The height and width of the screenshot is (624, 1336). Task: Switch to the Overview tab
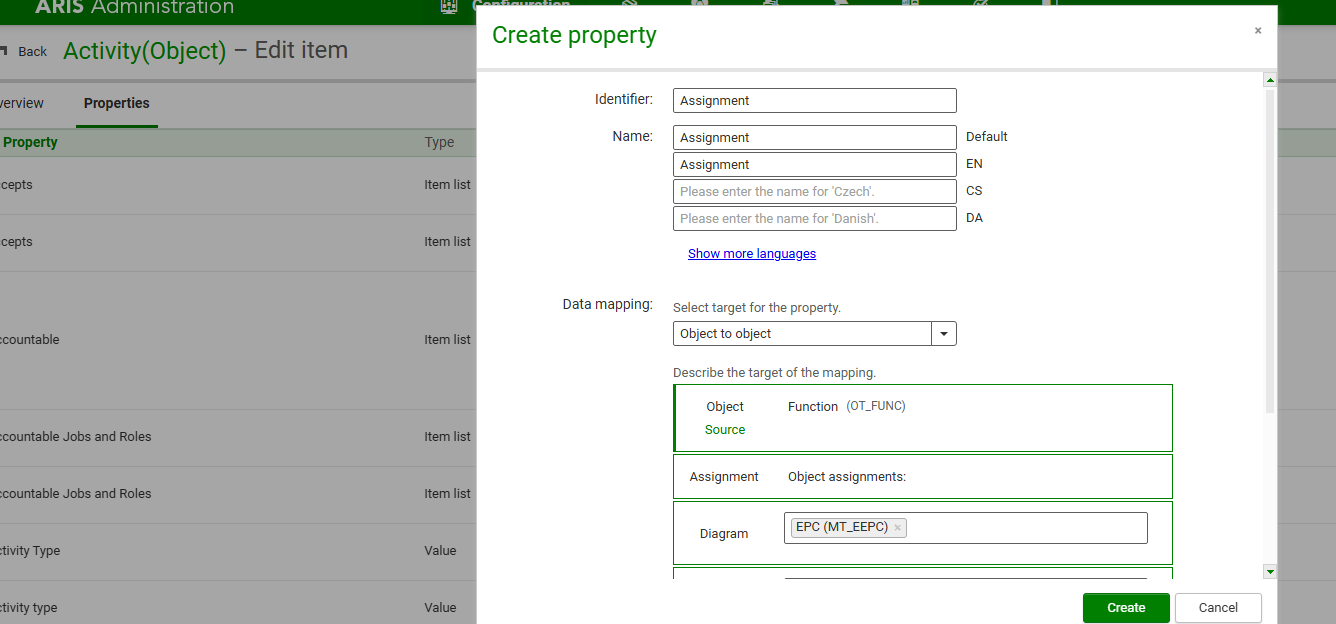pyautogui.click(x=22, y=103)
